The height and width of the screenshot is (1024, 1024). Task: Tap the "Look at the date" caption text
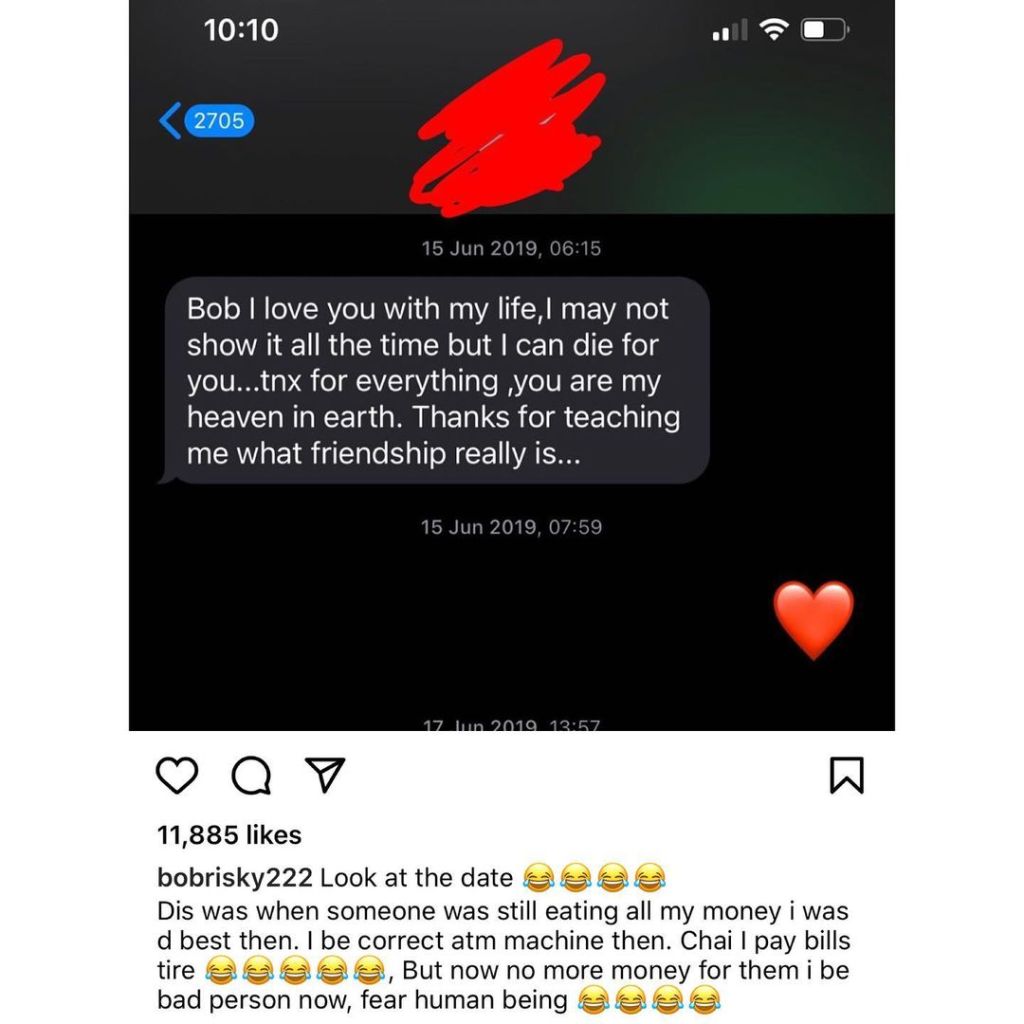pos(417,878)
